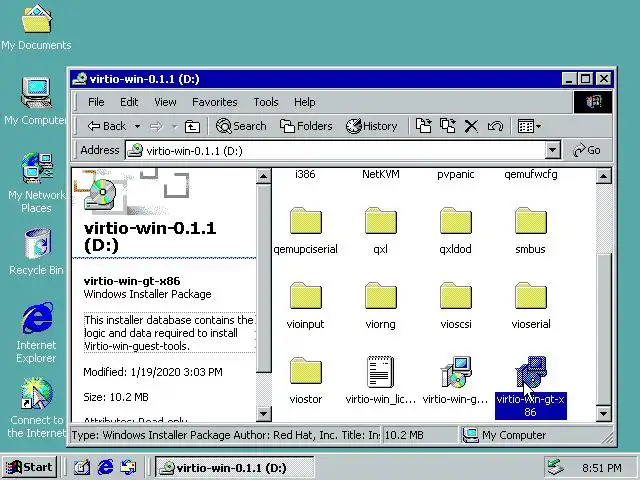Launch Outlook Express from quick launch
The image size is (640, 480).
(x=129, y=467)
